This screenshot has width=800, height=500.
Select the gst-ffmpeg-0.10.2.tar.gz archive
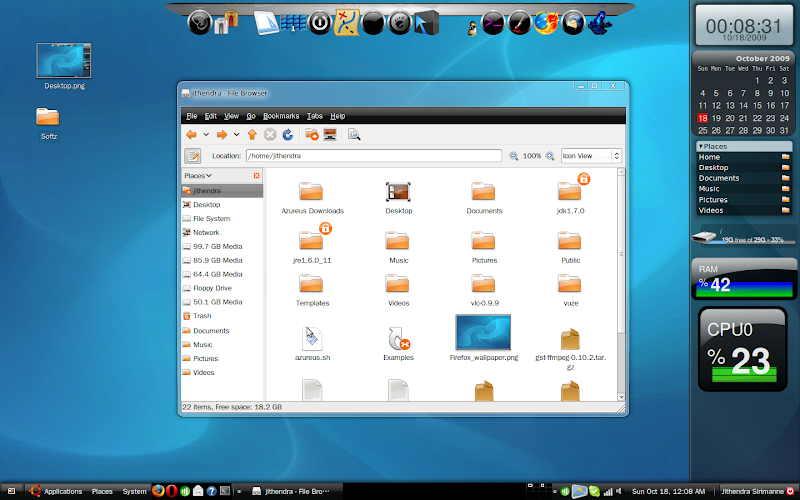(x=570, y=349)
